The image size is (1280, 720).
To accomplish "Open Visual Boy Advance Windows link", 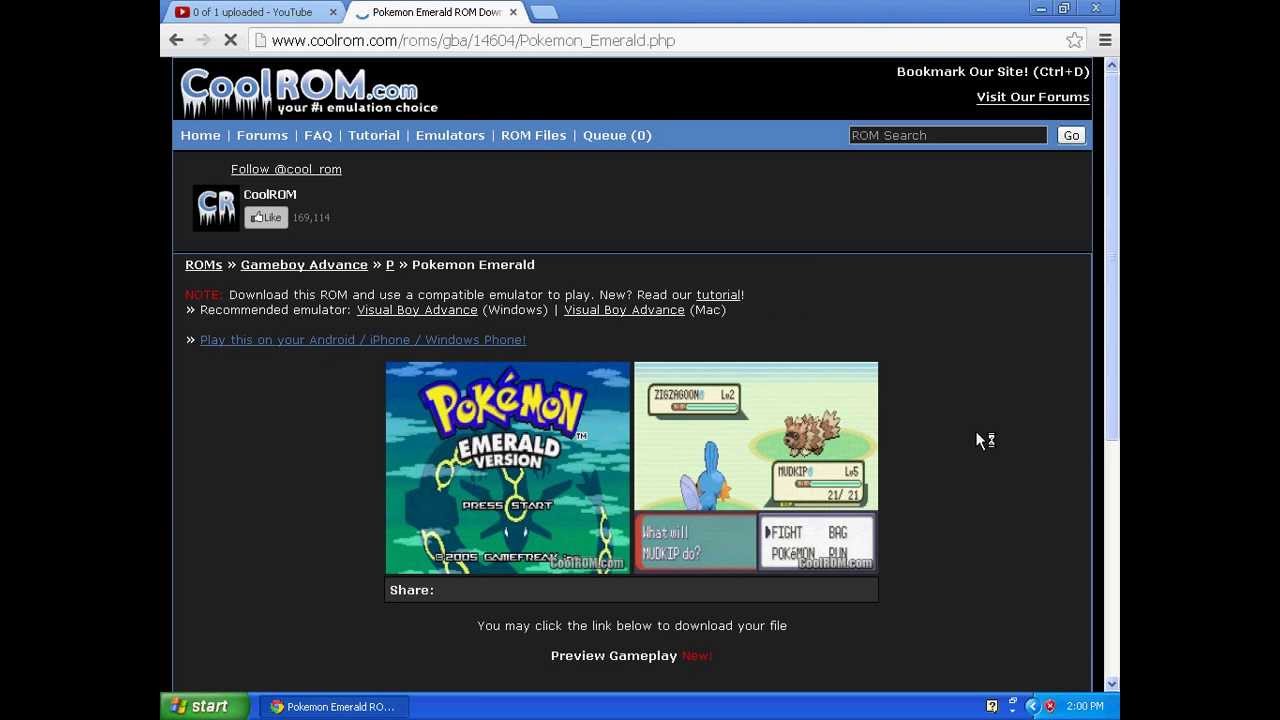I will [417, 310].
